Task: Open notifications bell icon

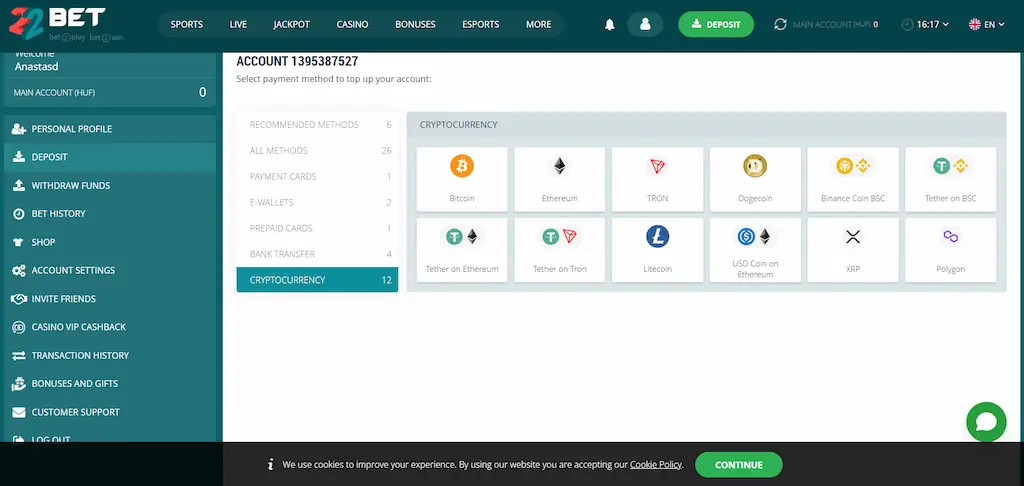Action: click(610, 24)
